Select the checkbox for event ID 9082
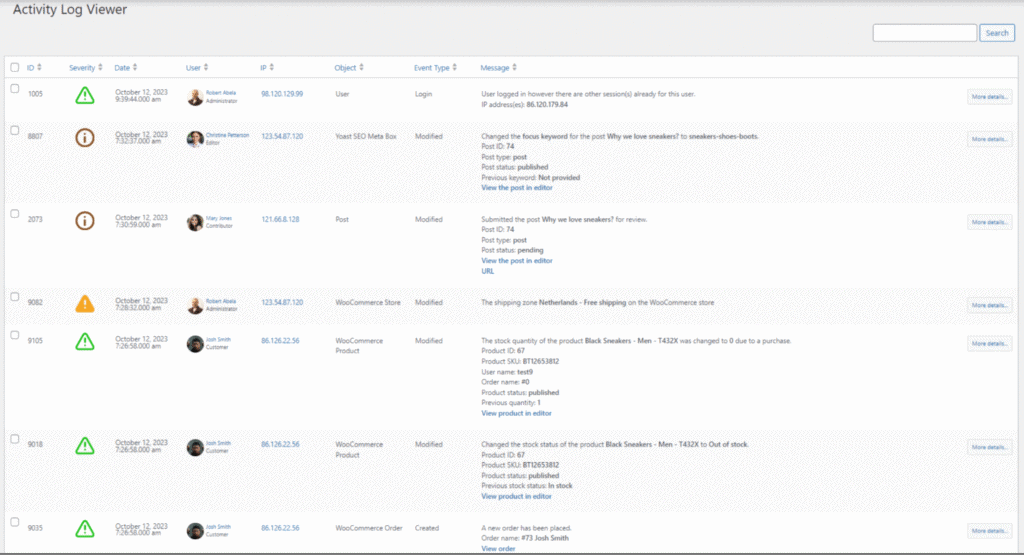1024x555 pixels. click(x=14, y=296)
